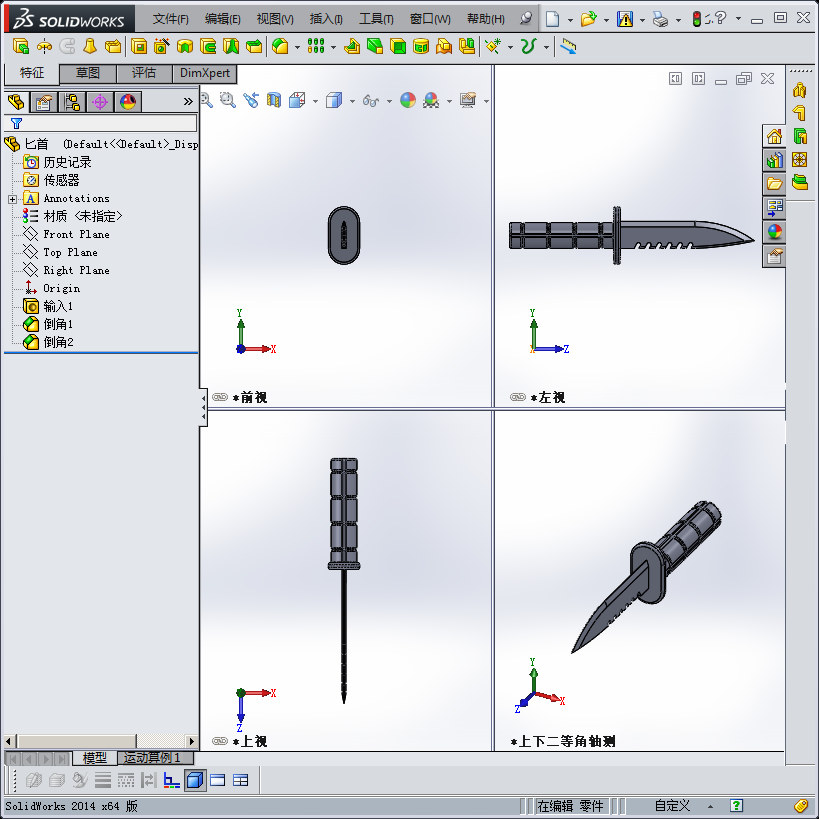
Task: Expand the Annotations tree node
Action: (14, 197)
